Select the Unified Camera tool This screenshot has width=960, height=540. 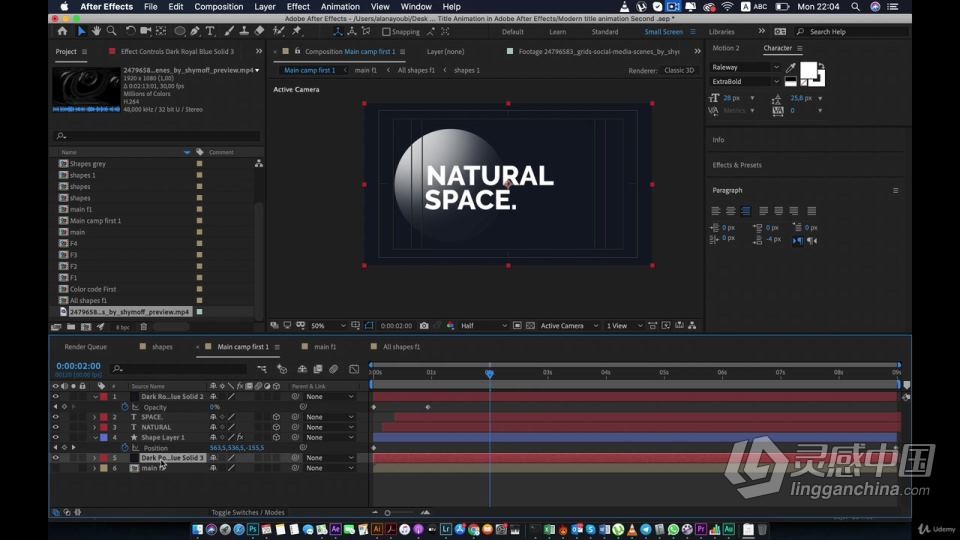click(x=146, y=31)
